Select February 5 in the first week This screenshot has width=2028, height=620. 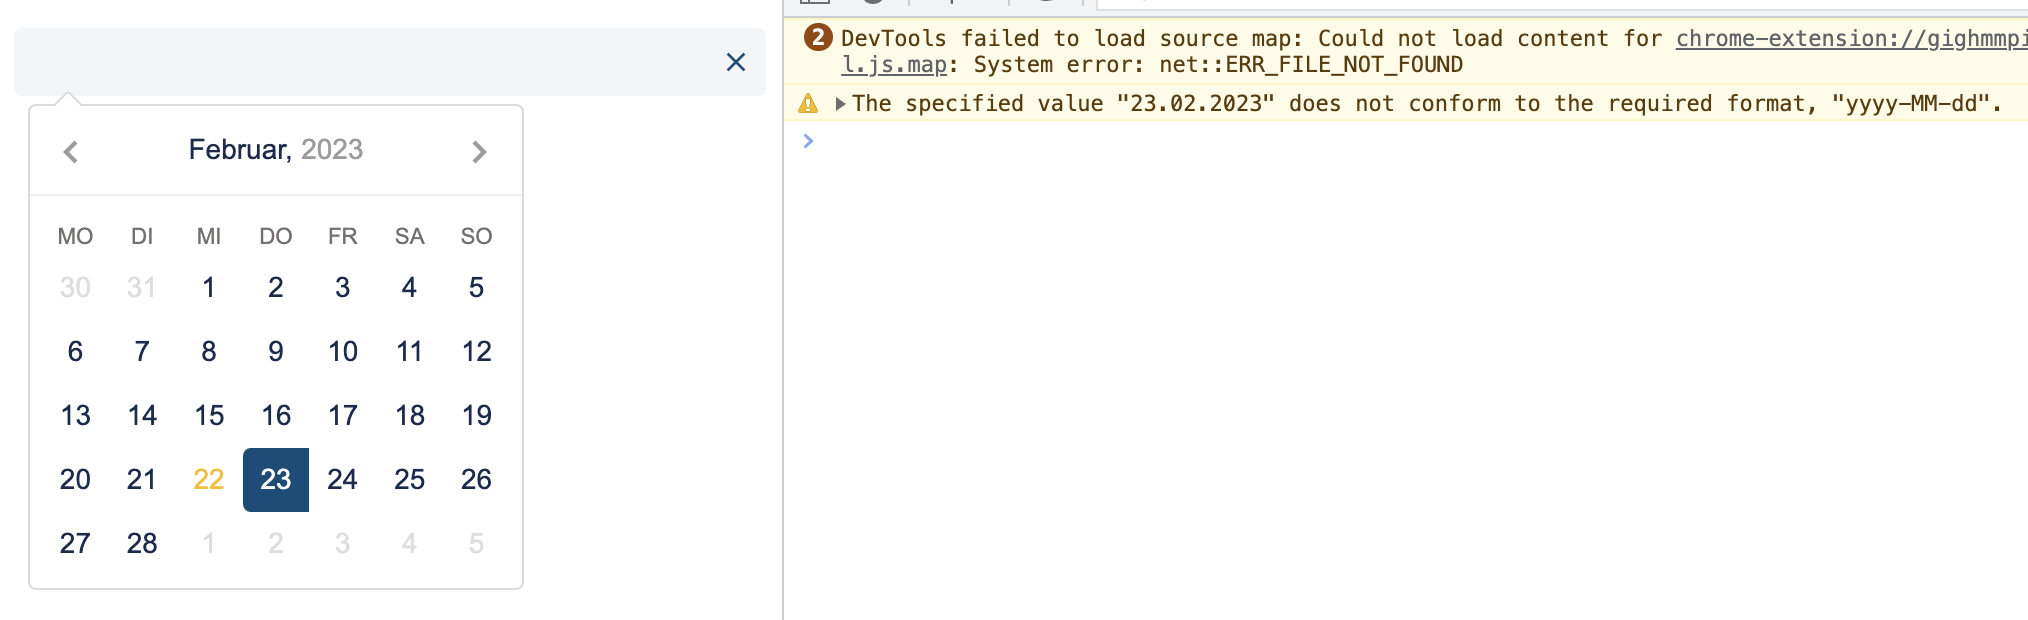coord(477,288)
